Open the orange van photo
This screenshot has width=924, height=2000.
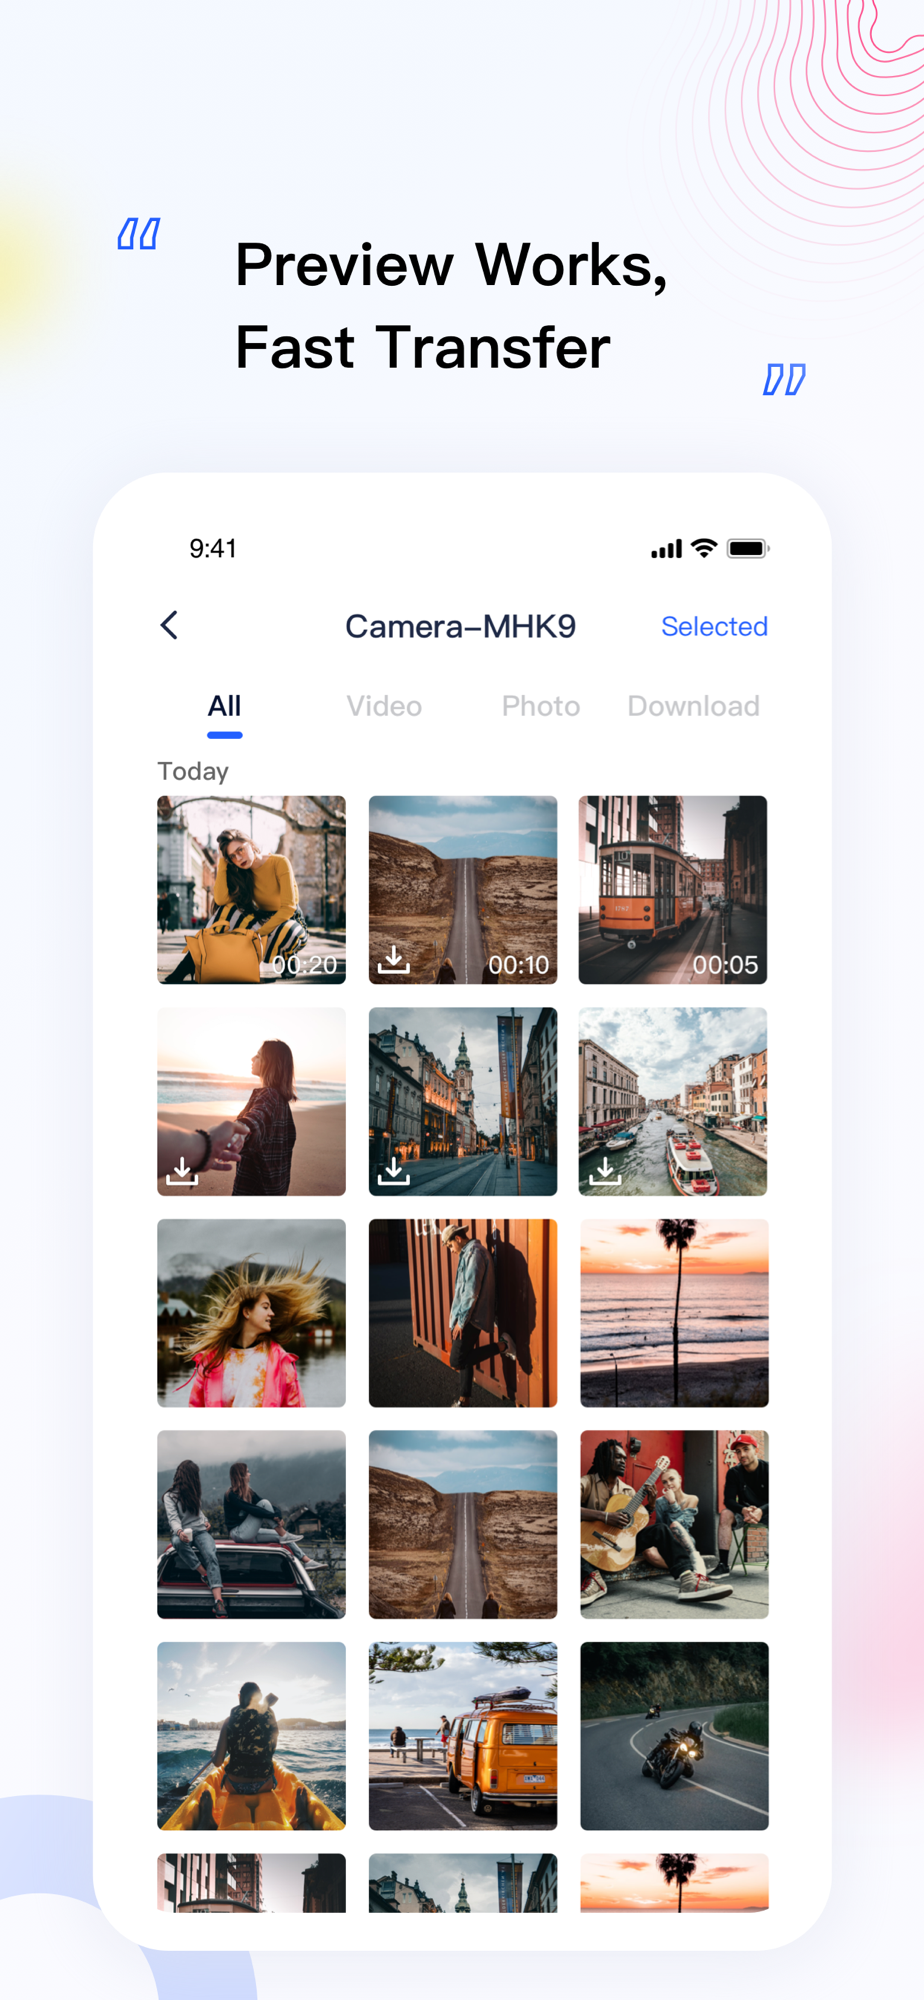click(x=463, y=1736)
